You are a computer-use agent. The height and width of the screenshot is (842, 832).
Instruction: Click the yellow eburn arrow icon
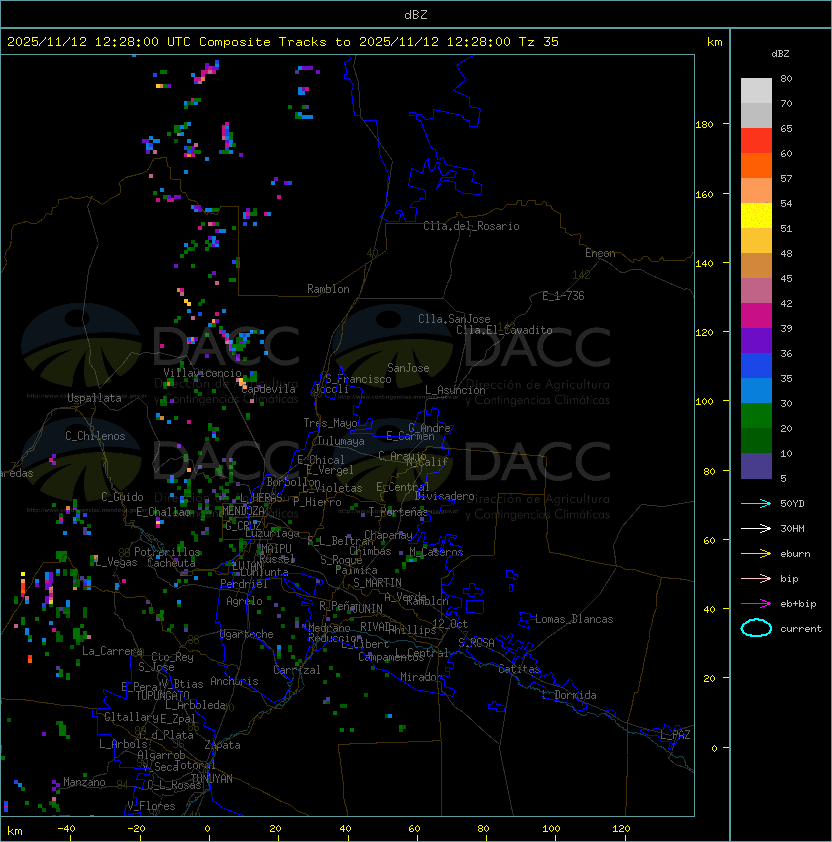[x=756, y=554]
